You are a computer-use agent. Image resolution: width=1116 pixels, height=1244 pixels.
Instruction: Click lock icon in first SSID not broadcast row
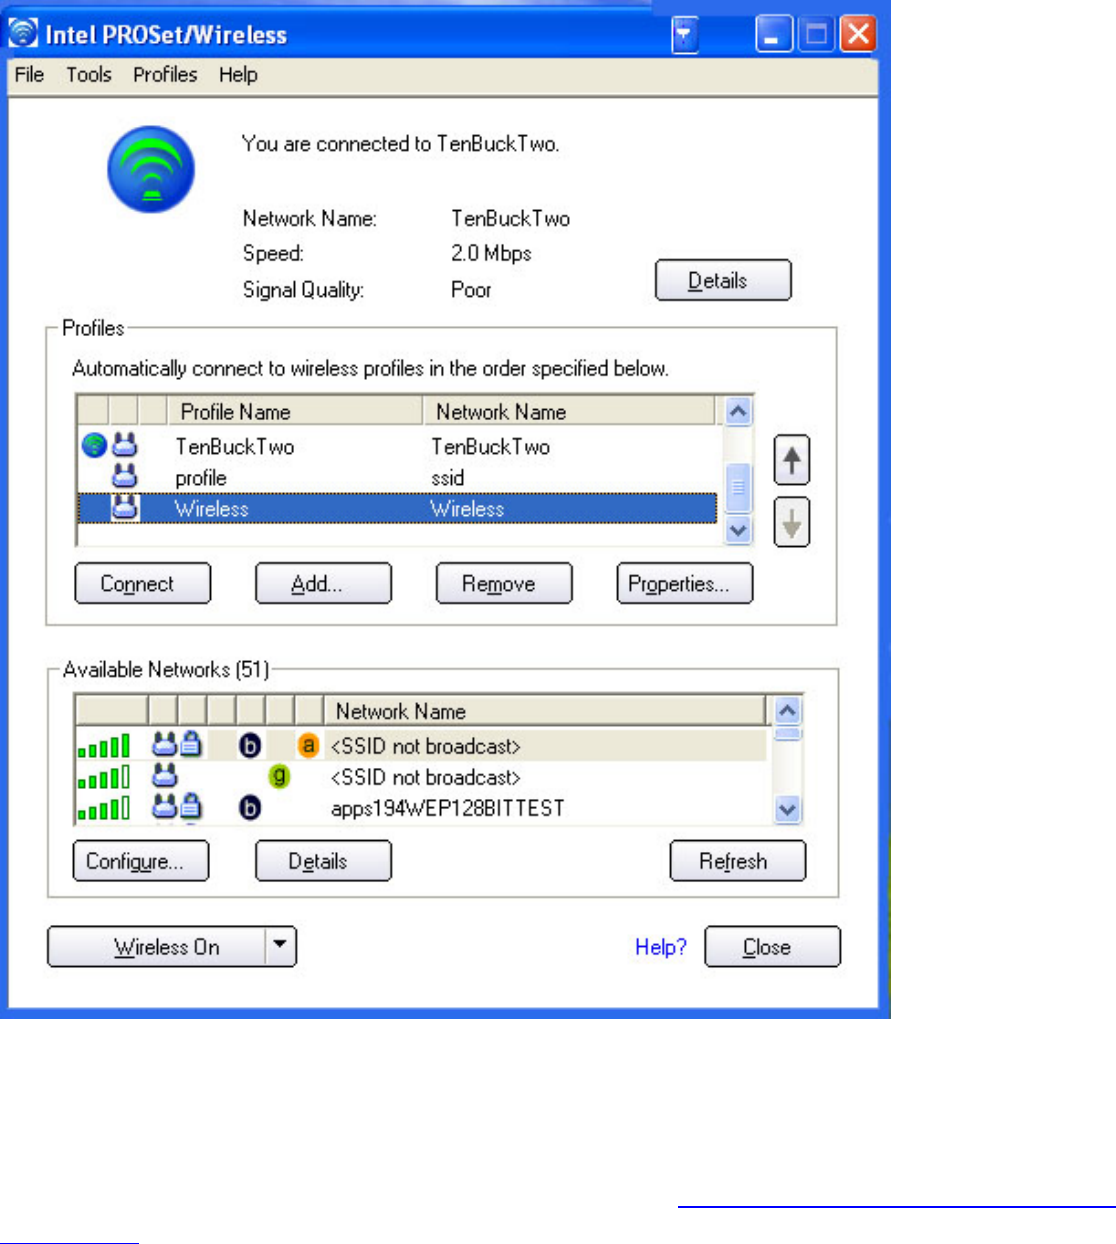[191, 744]
